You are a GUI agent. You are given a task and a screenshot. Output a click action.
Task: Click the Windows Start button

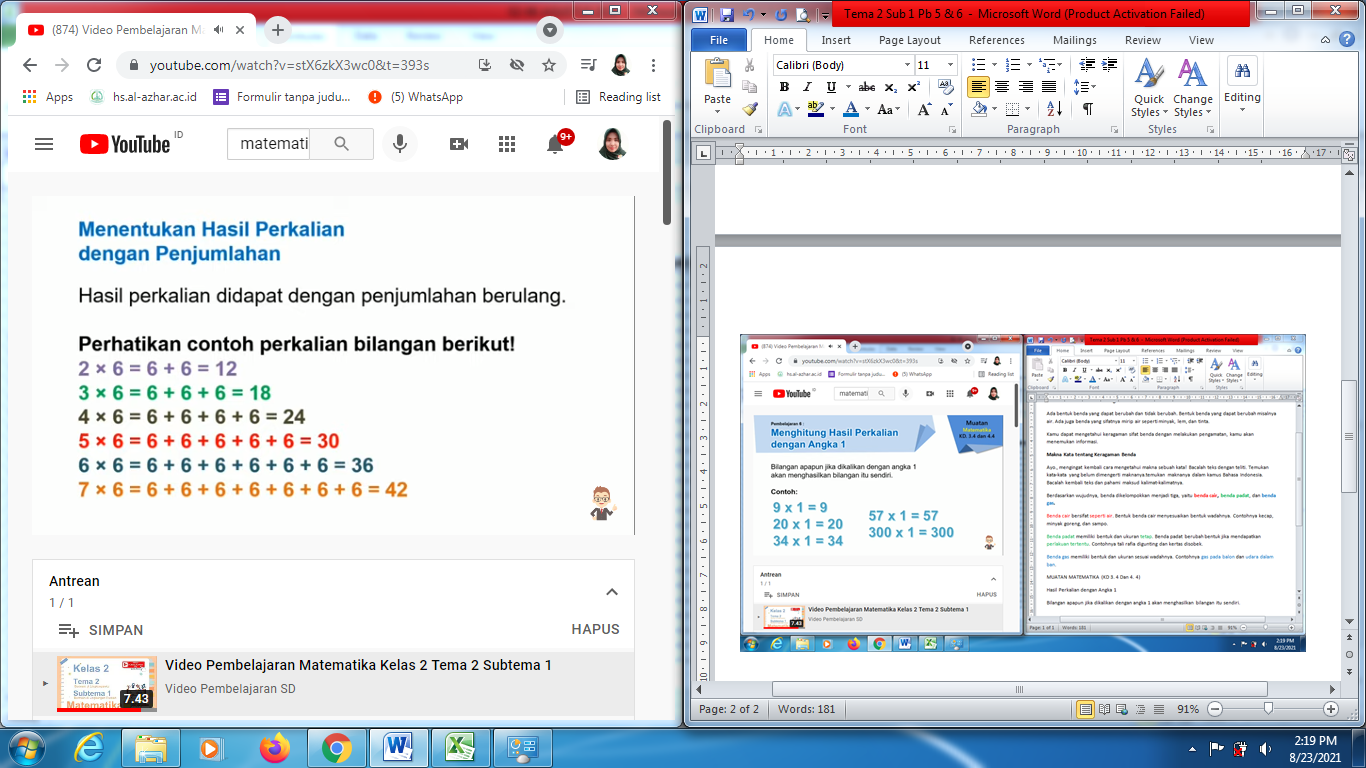pyautogui.click(x=24, y=747)
